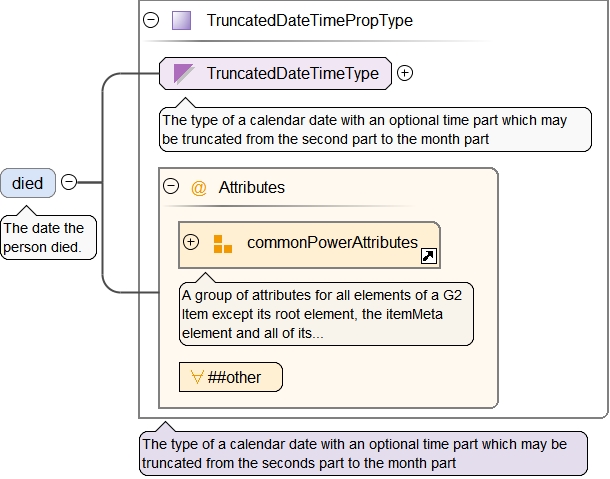Collapse the Attributes section
Screen dimensions: 610x479
coord(170,187)
